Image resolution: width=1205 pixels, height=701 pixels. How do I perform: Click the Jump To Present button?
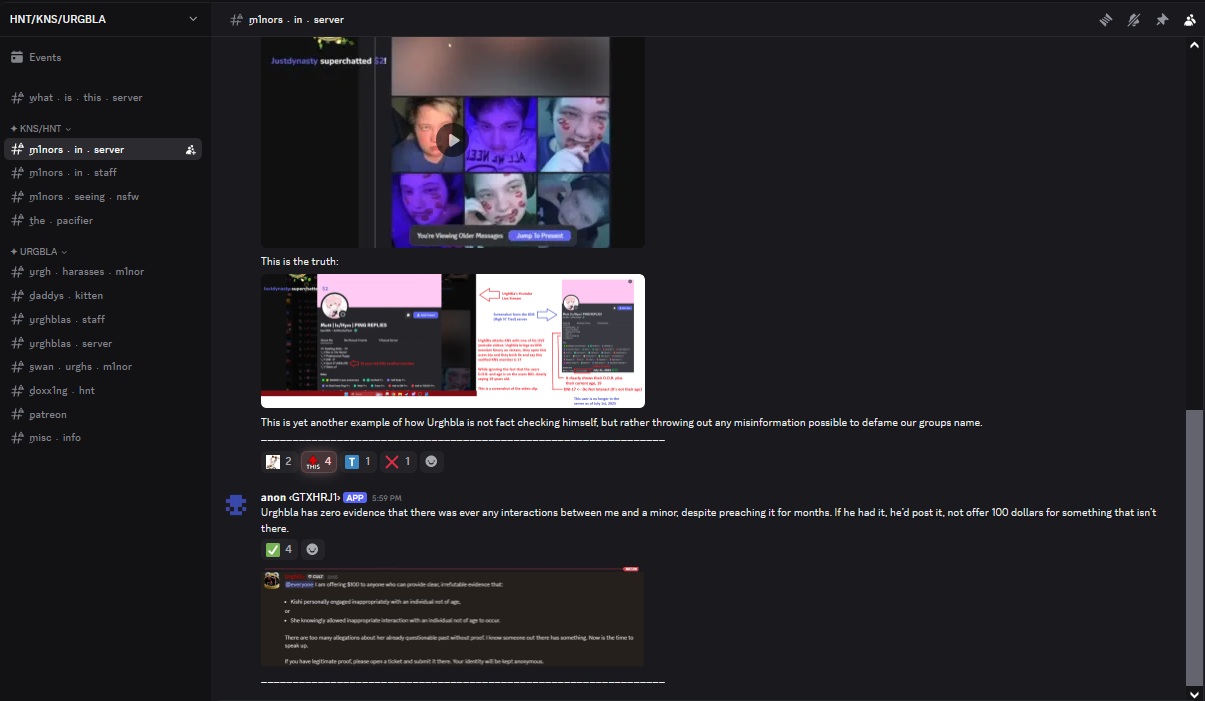(x=542, y=235)
